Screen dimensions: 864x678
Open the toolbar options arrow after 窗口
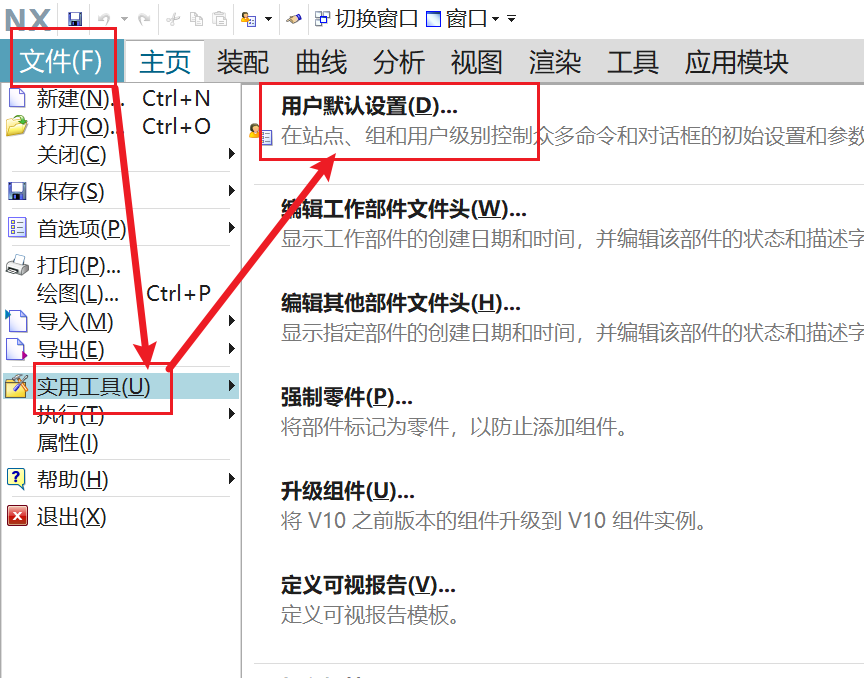pos(511,19)
